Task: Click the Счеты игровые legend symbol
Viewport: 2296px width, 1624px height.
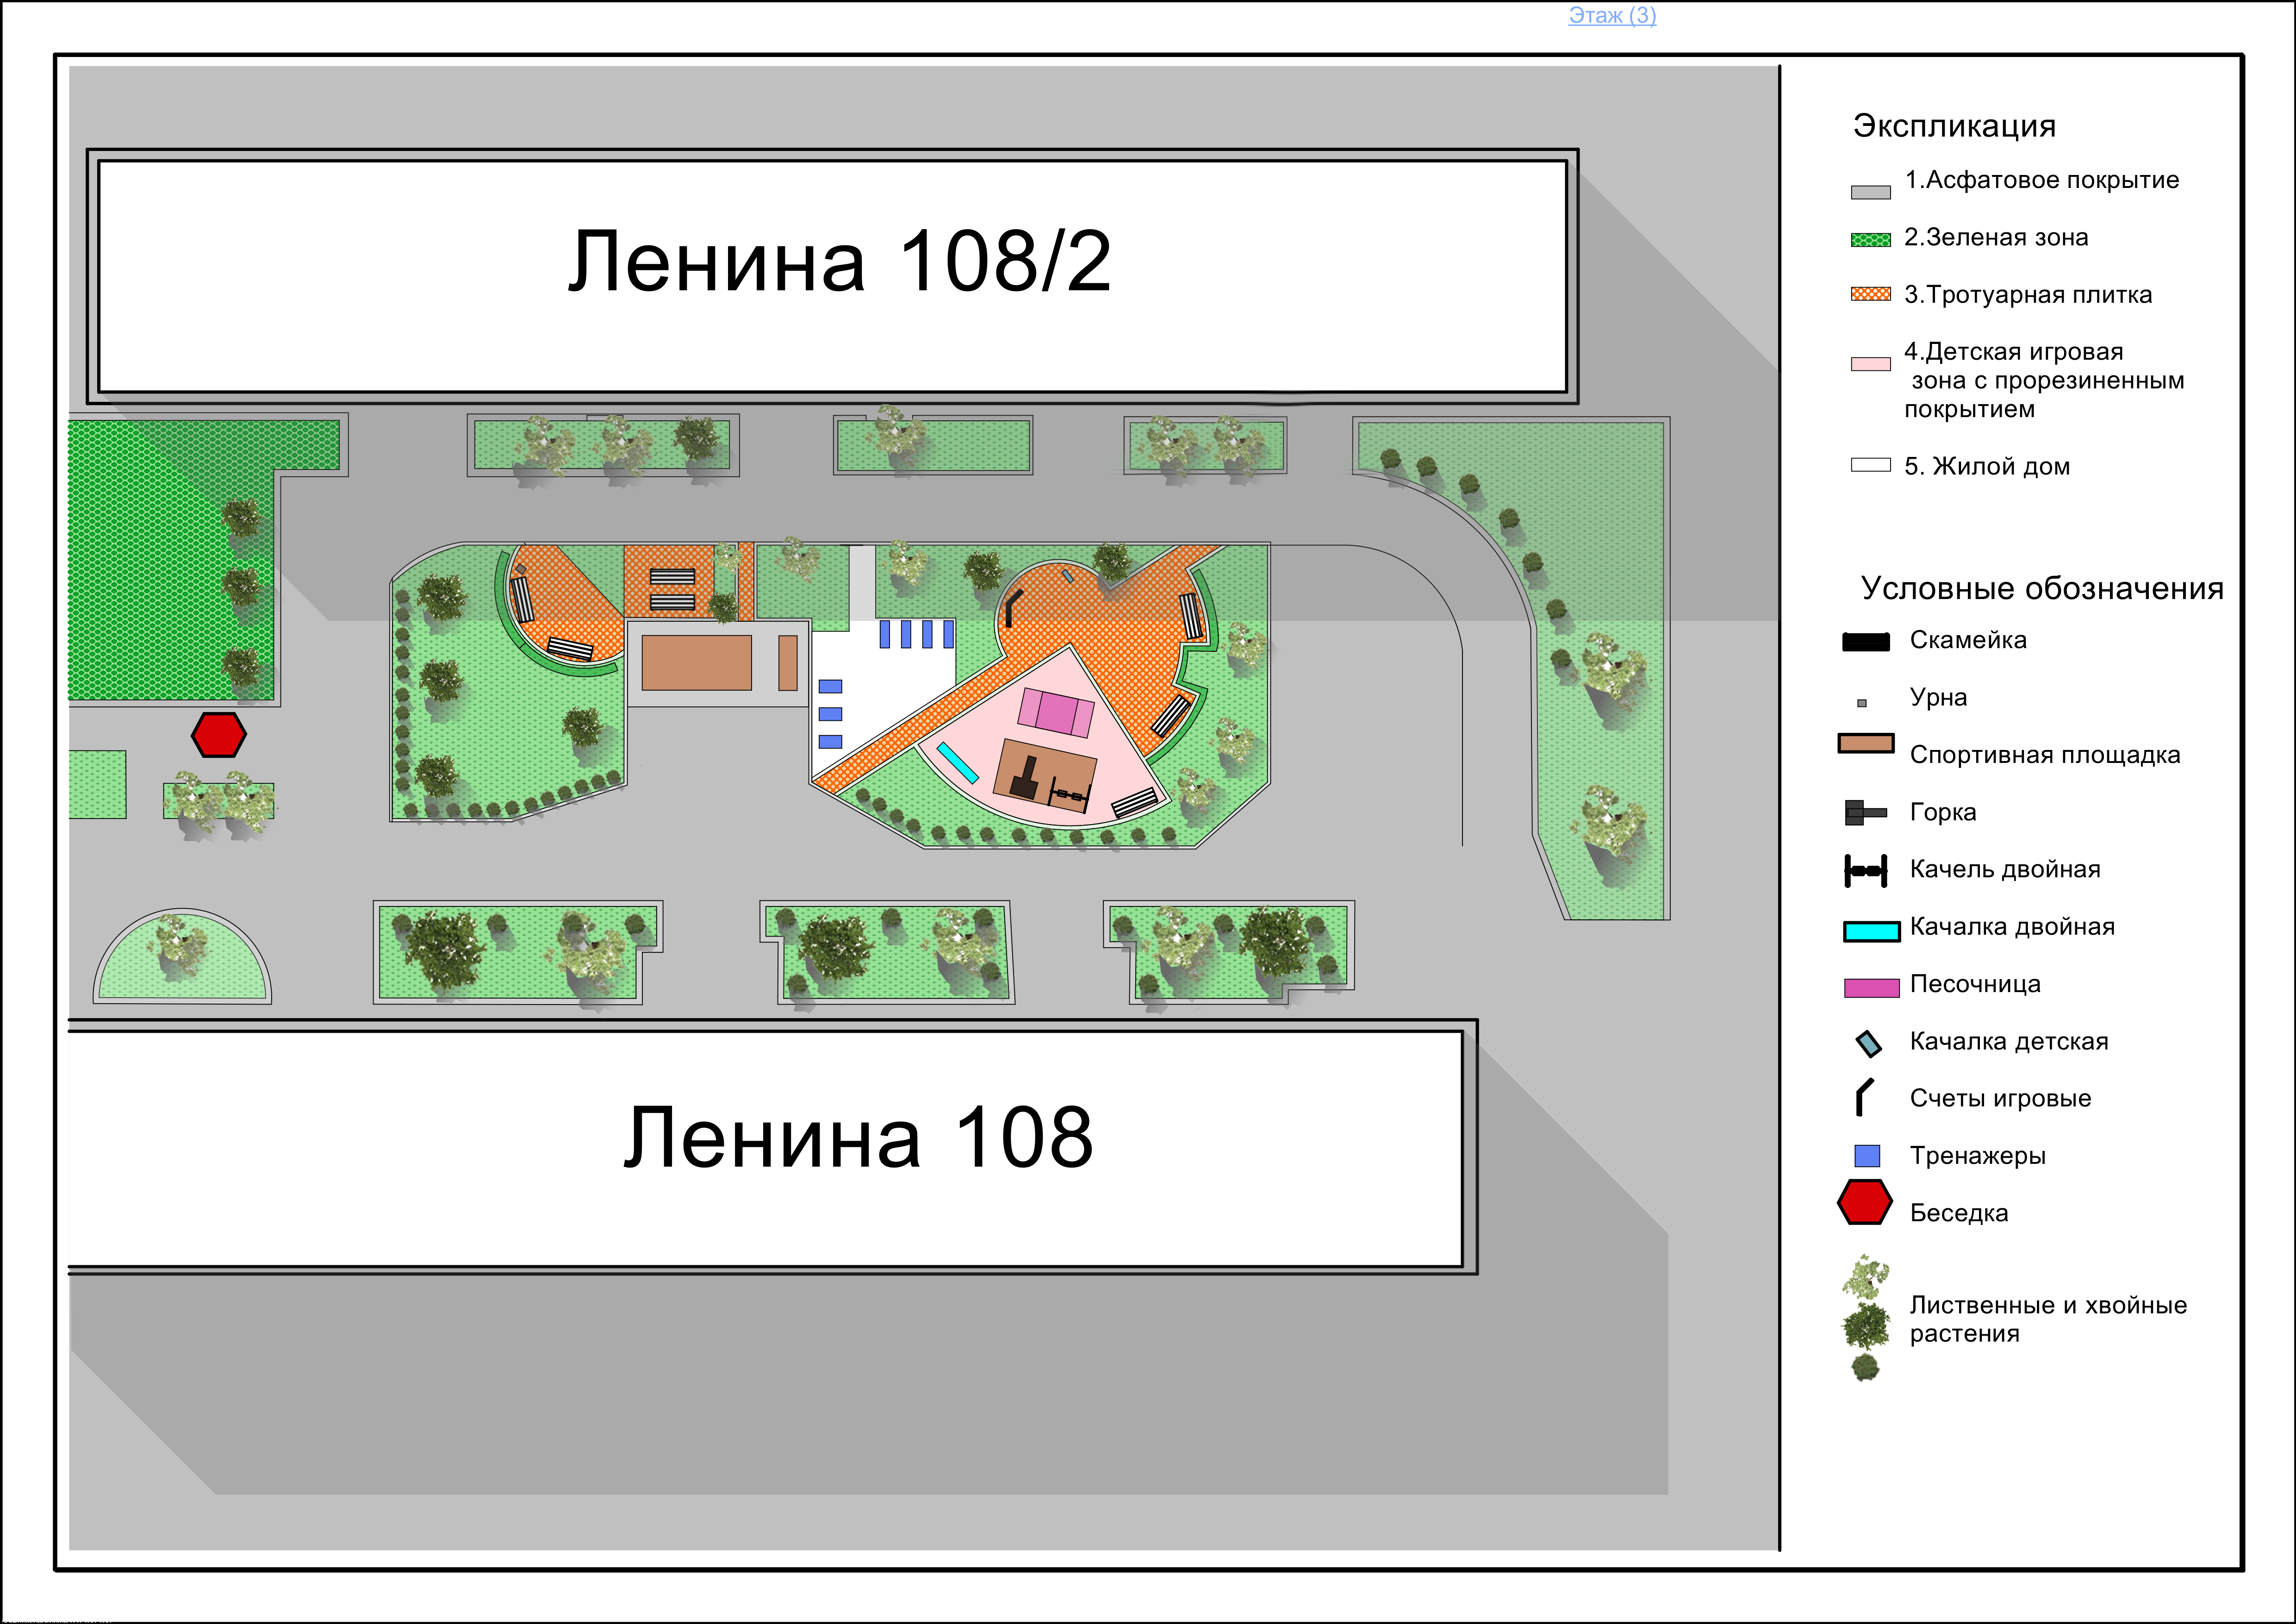Action: 1864,1097
